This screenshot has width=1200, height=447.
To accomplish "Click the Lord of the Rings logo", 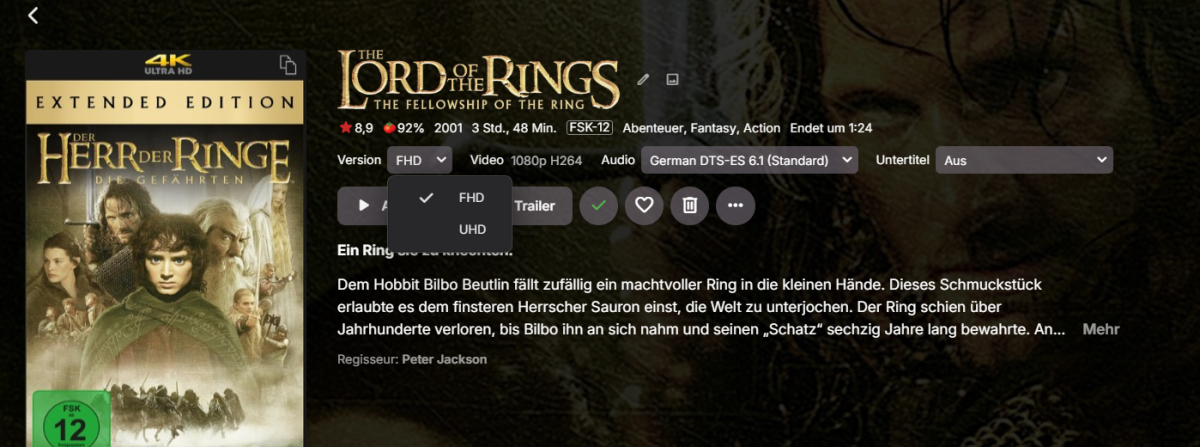I will point(478,79).
